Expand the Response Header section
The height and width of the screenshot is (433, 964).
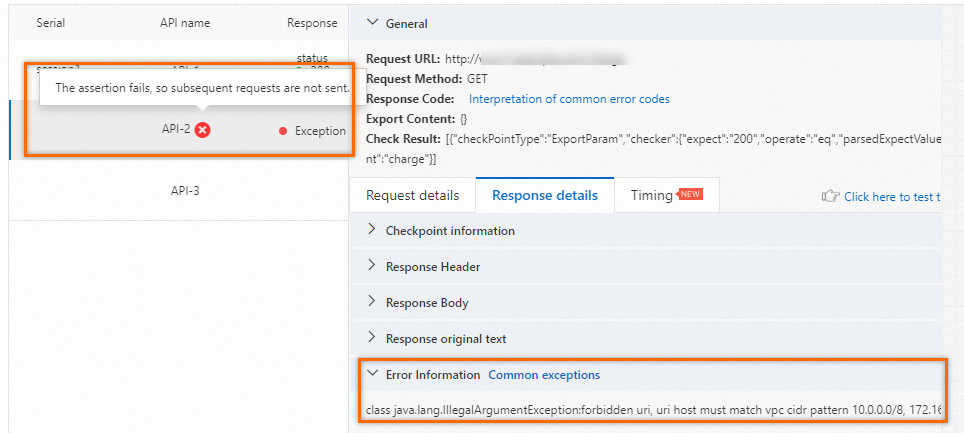(x=373, y=266)
